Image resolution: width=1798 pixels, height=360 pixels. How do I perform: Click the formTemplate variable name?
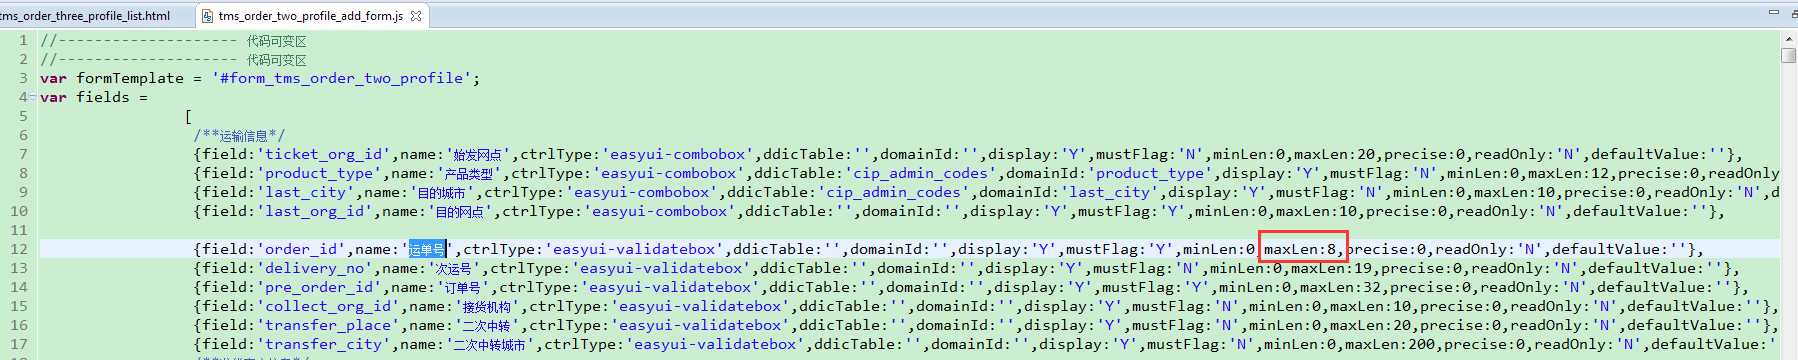point(130,78)
